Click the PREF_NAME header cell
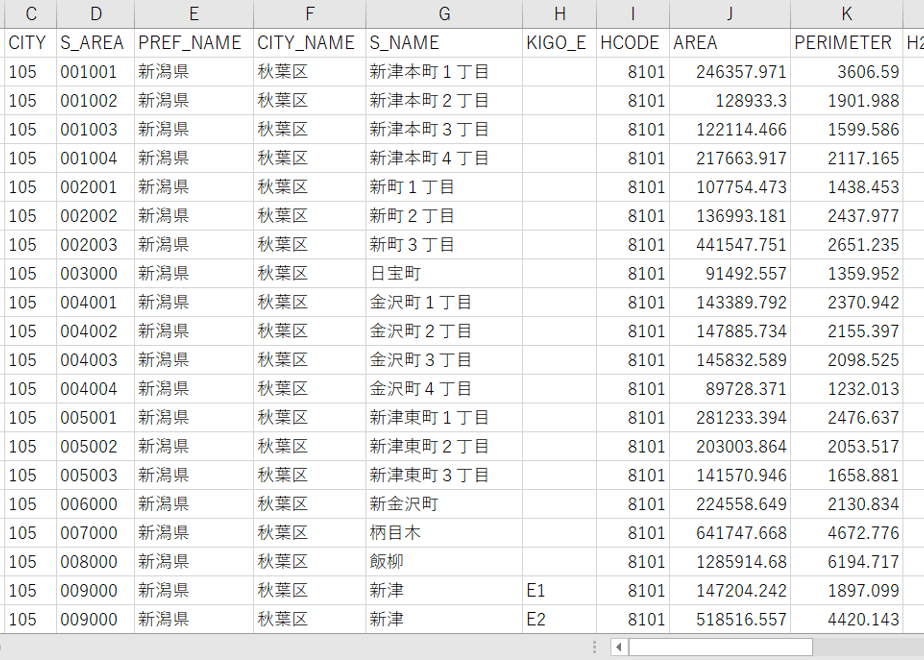924x660 pixels. coord(194,42)
